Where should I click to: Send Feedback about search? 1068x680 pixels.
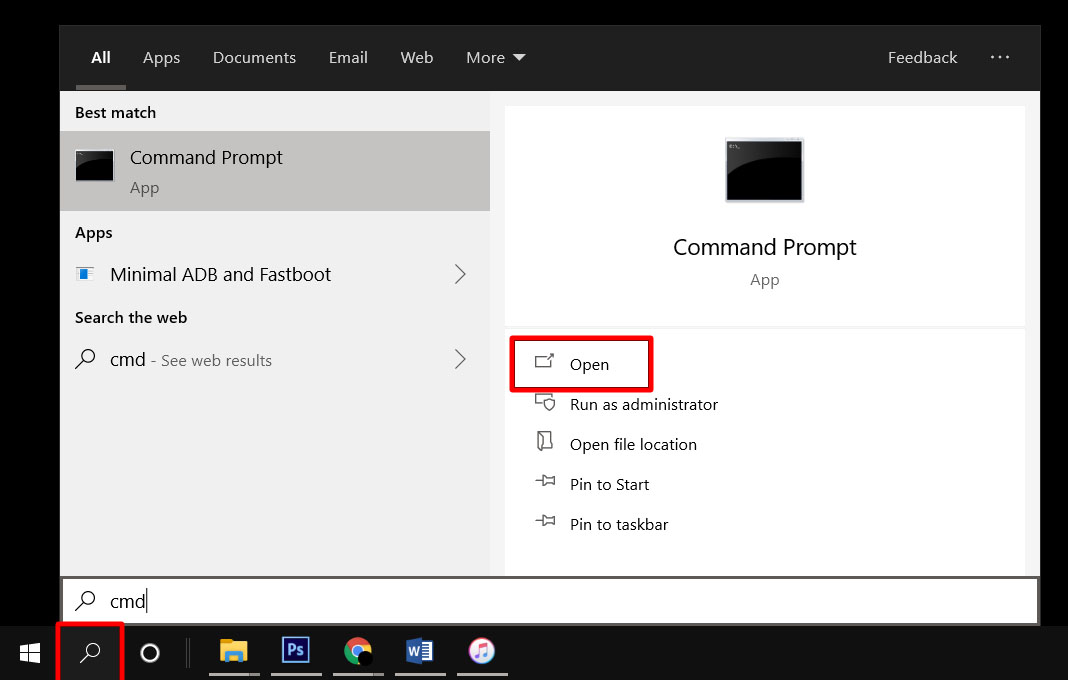pos(922,57)
